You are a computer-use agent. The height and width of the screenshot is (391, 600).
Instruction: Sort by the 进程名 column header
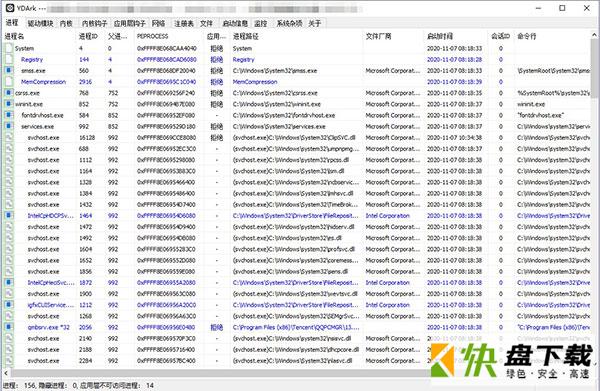click(x=14, y=36)
